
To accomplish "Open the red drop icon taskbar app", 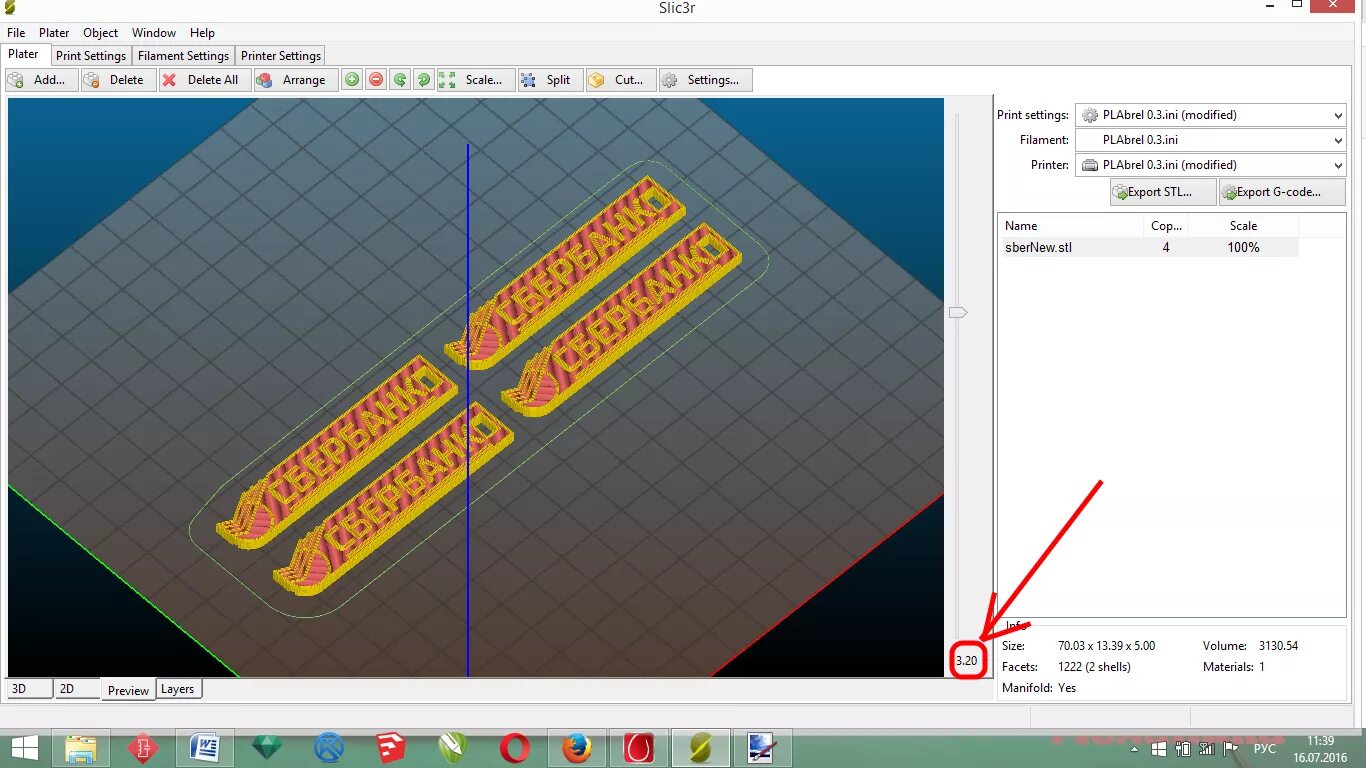I will (x=639, y=747).
